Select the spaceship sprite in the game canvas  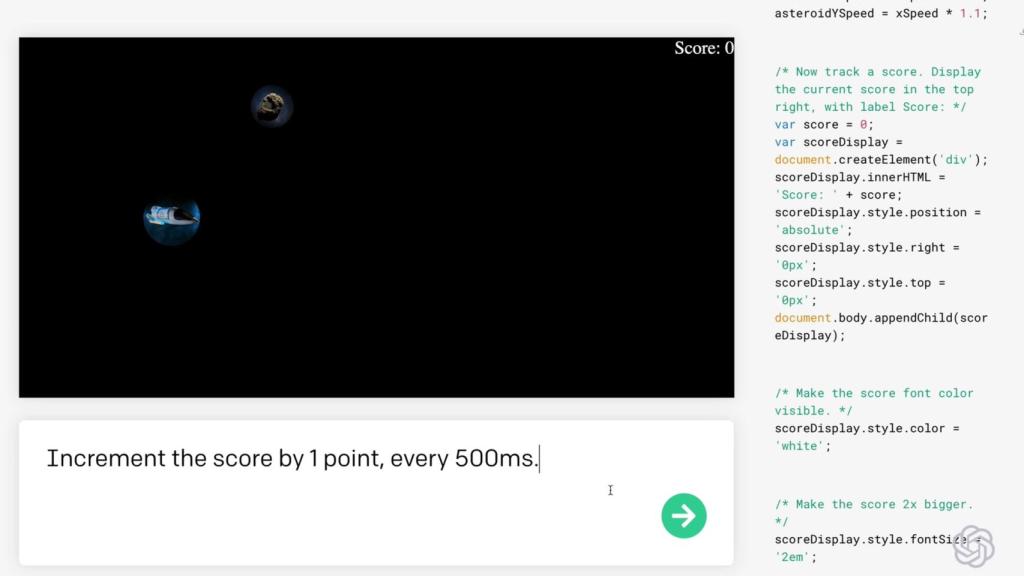coord(171,216)
